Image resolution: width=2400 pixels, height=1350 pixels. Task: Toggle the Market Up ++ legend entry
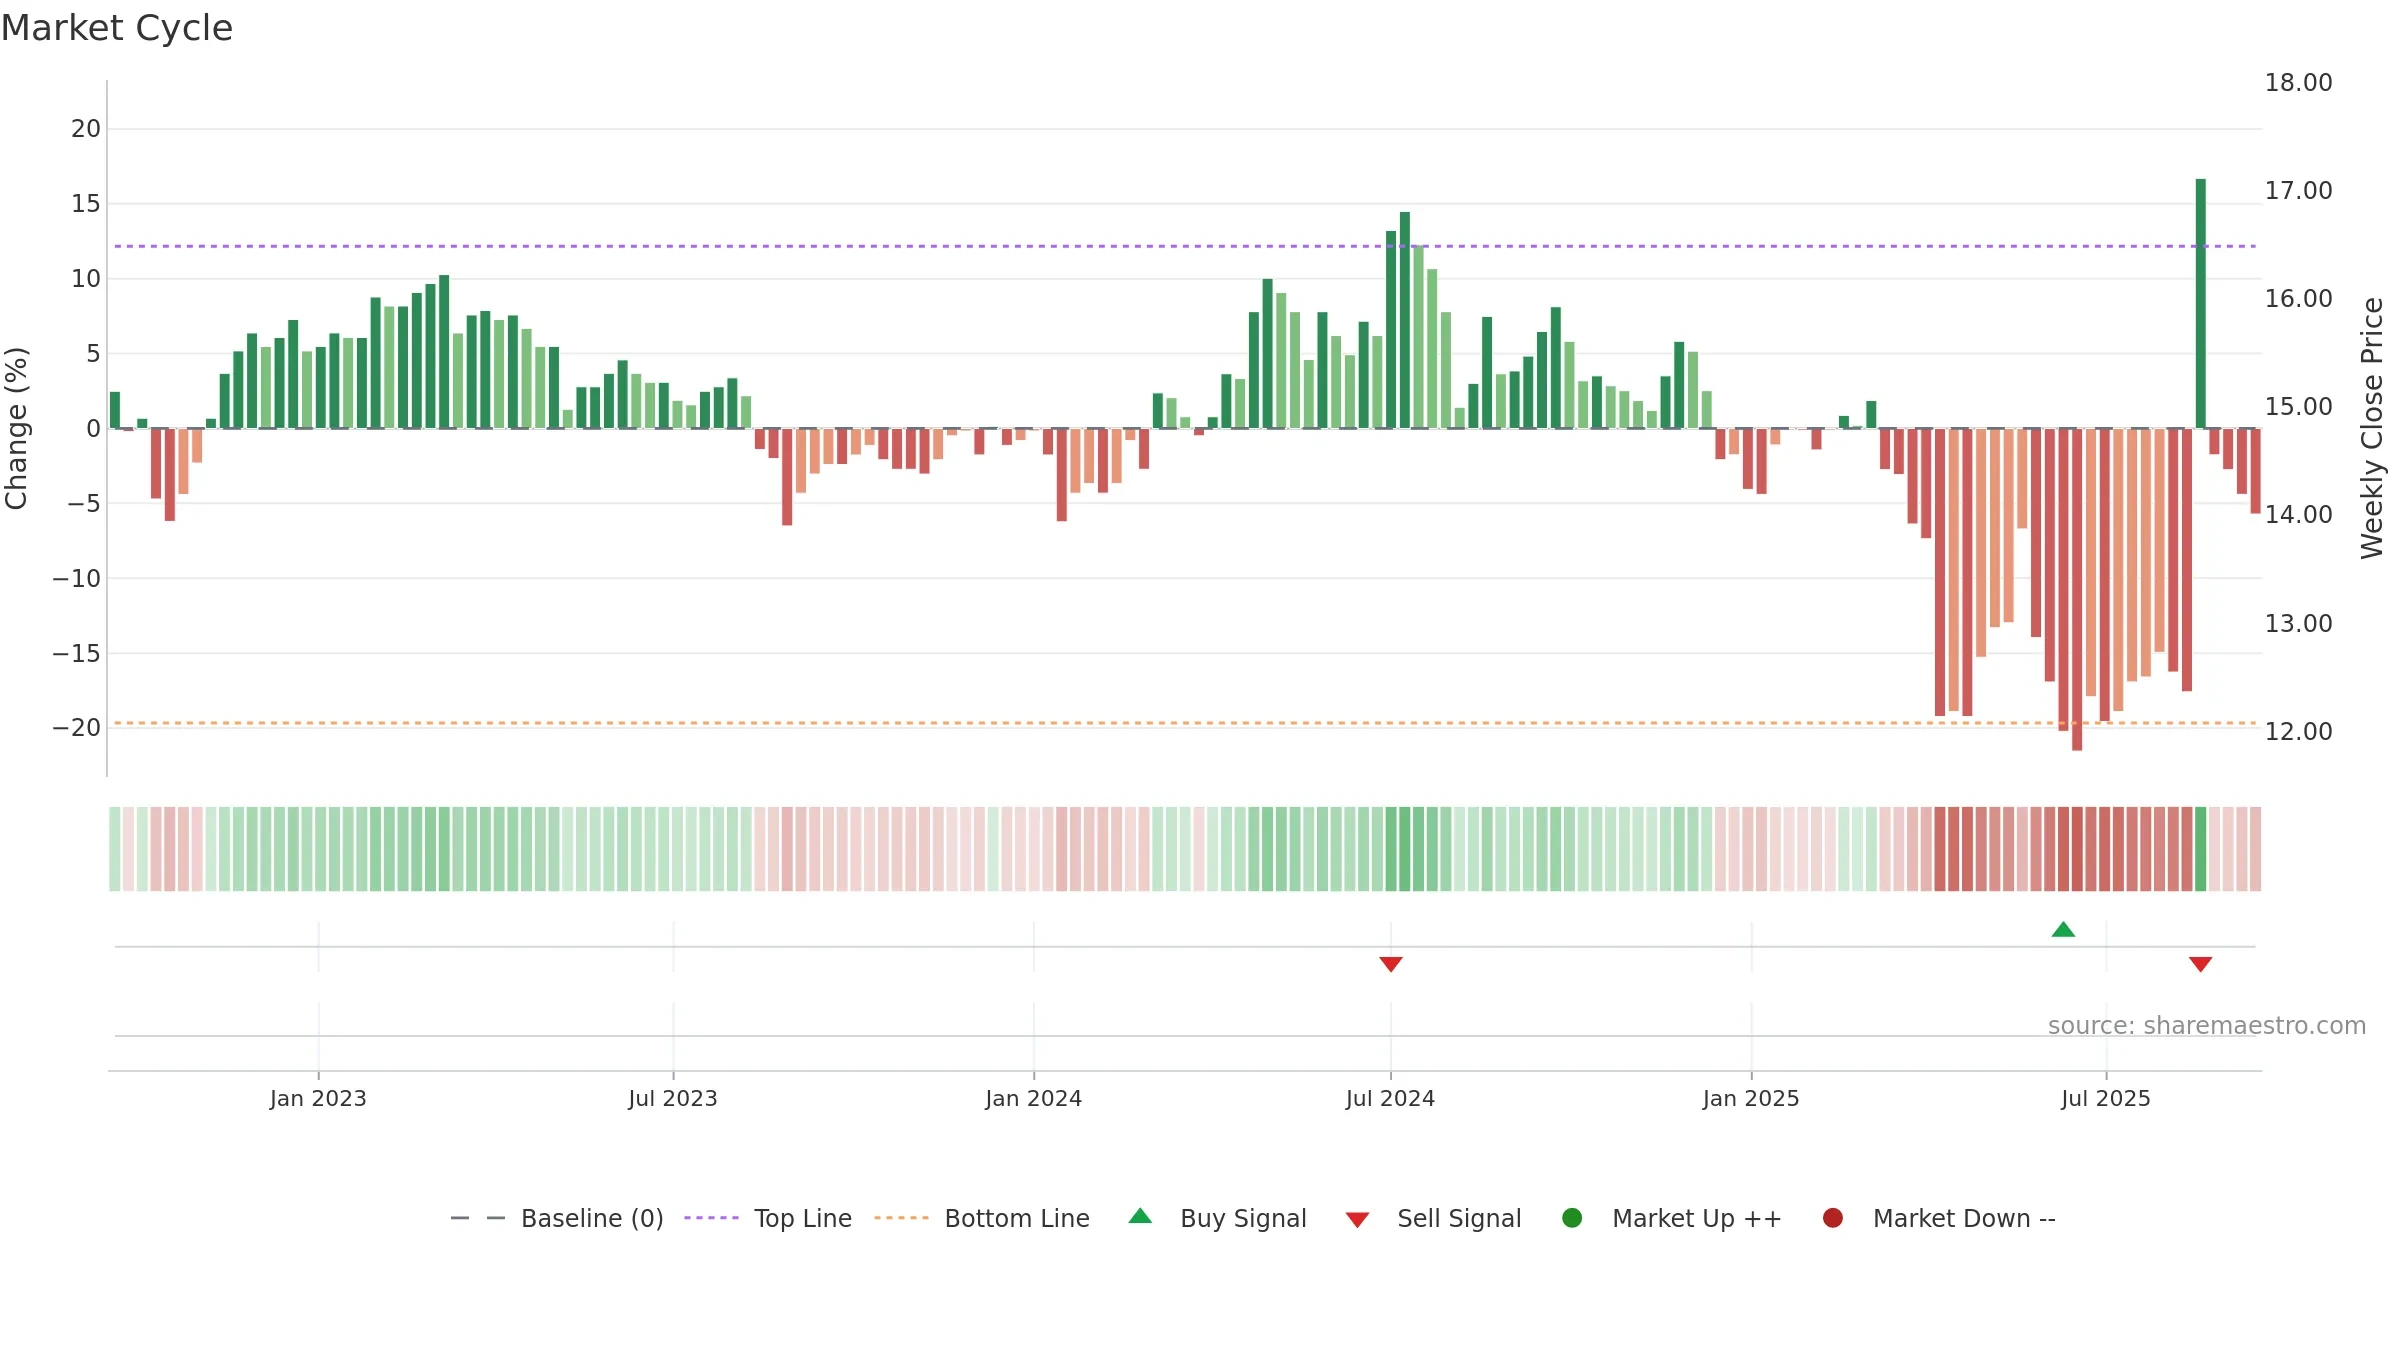point(1672,1218)
